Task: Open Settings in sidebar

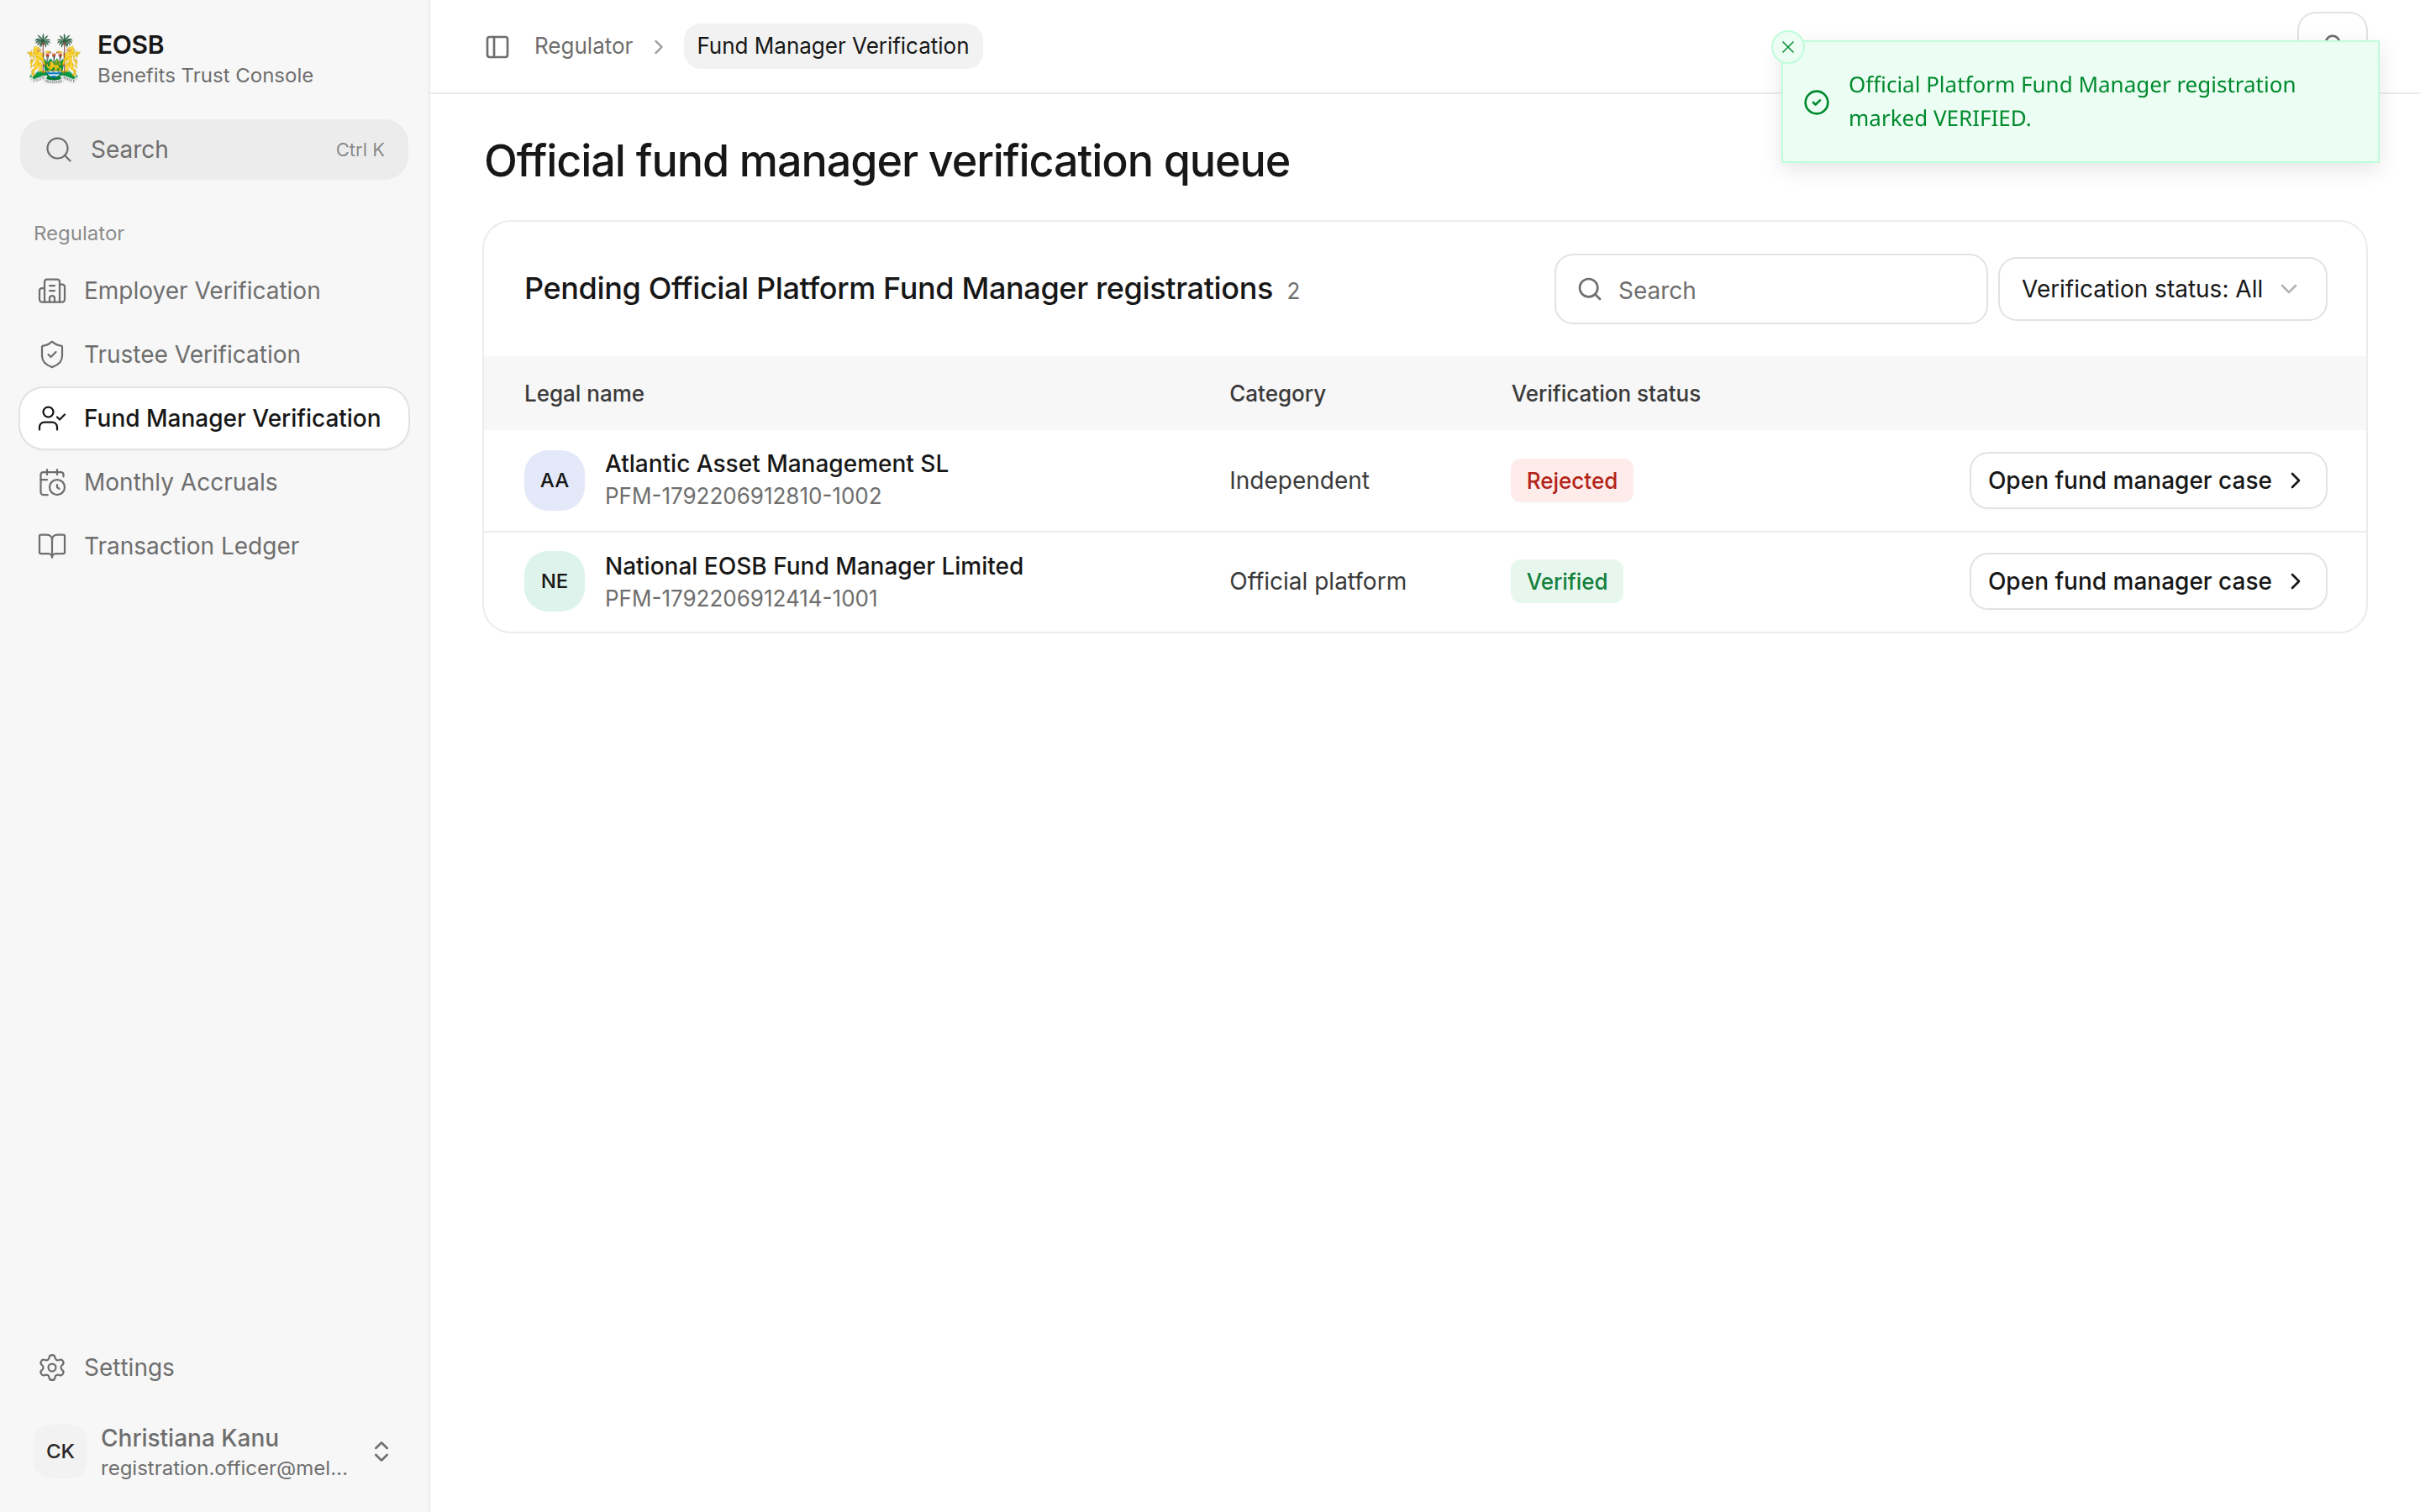Action: (x=214, y=1367)
